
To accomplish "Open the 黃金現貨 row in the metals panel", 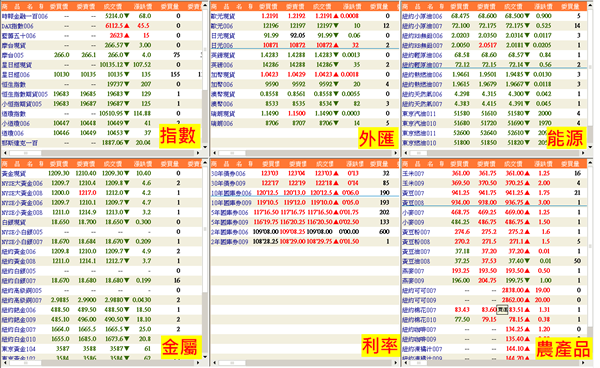I will click(101, 173).
